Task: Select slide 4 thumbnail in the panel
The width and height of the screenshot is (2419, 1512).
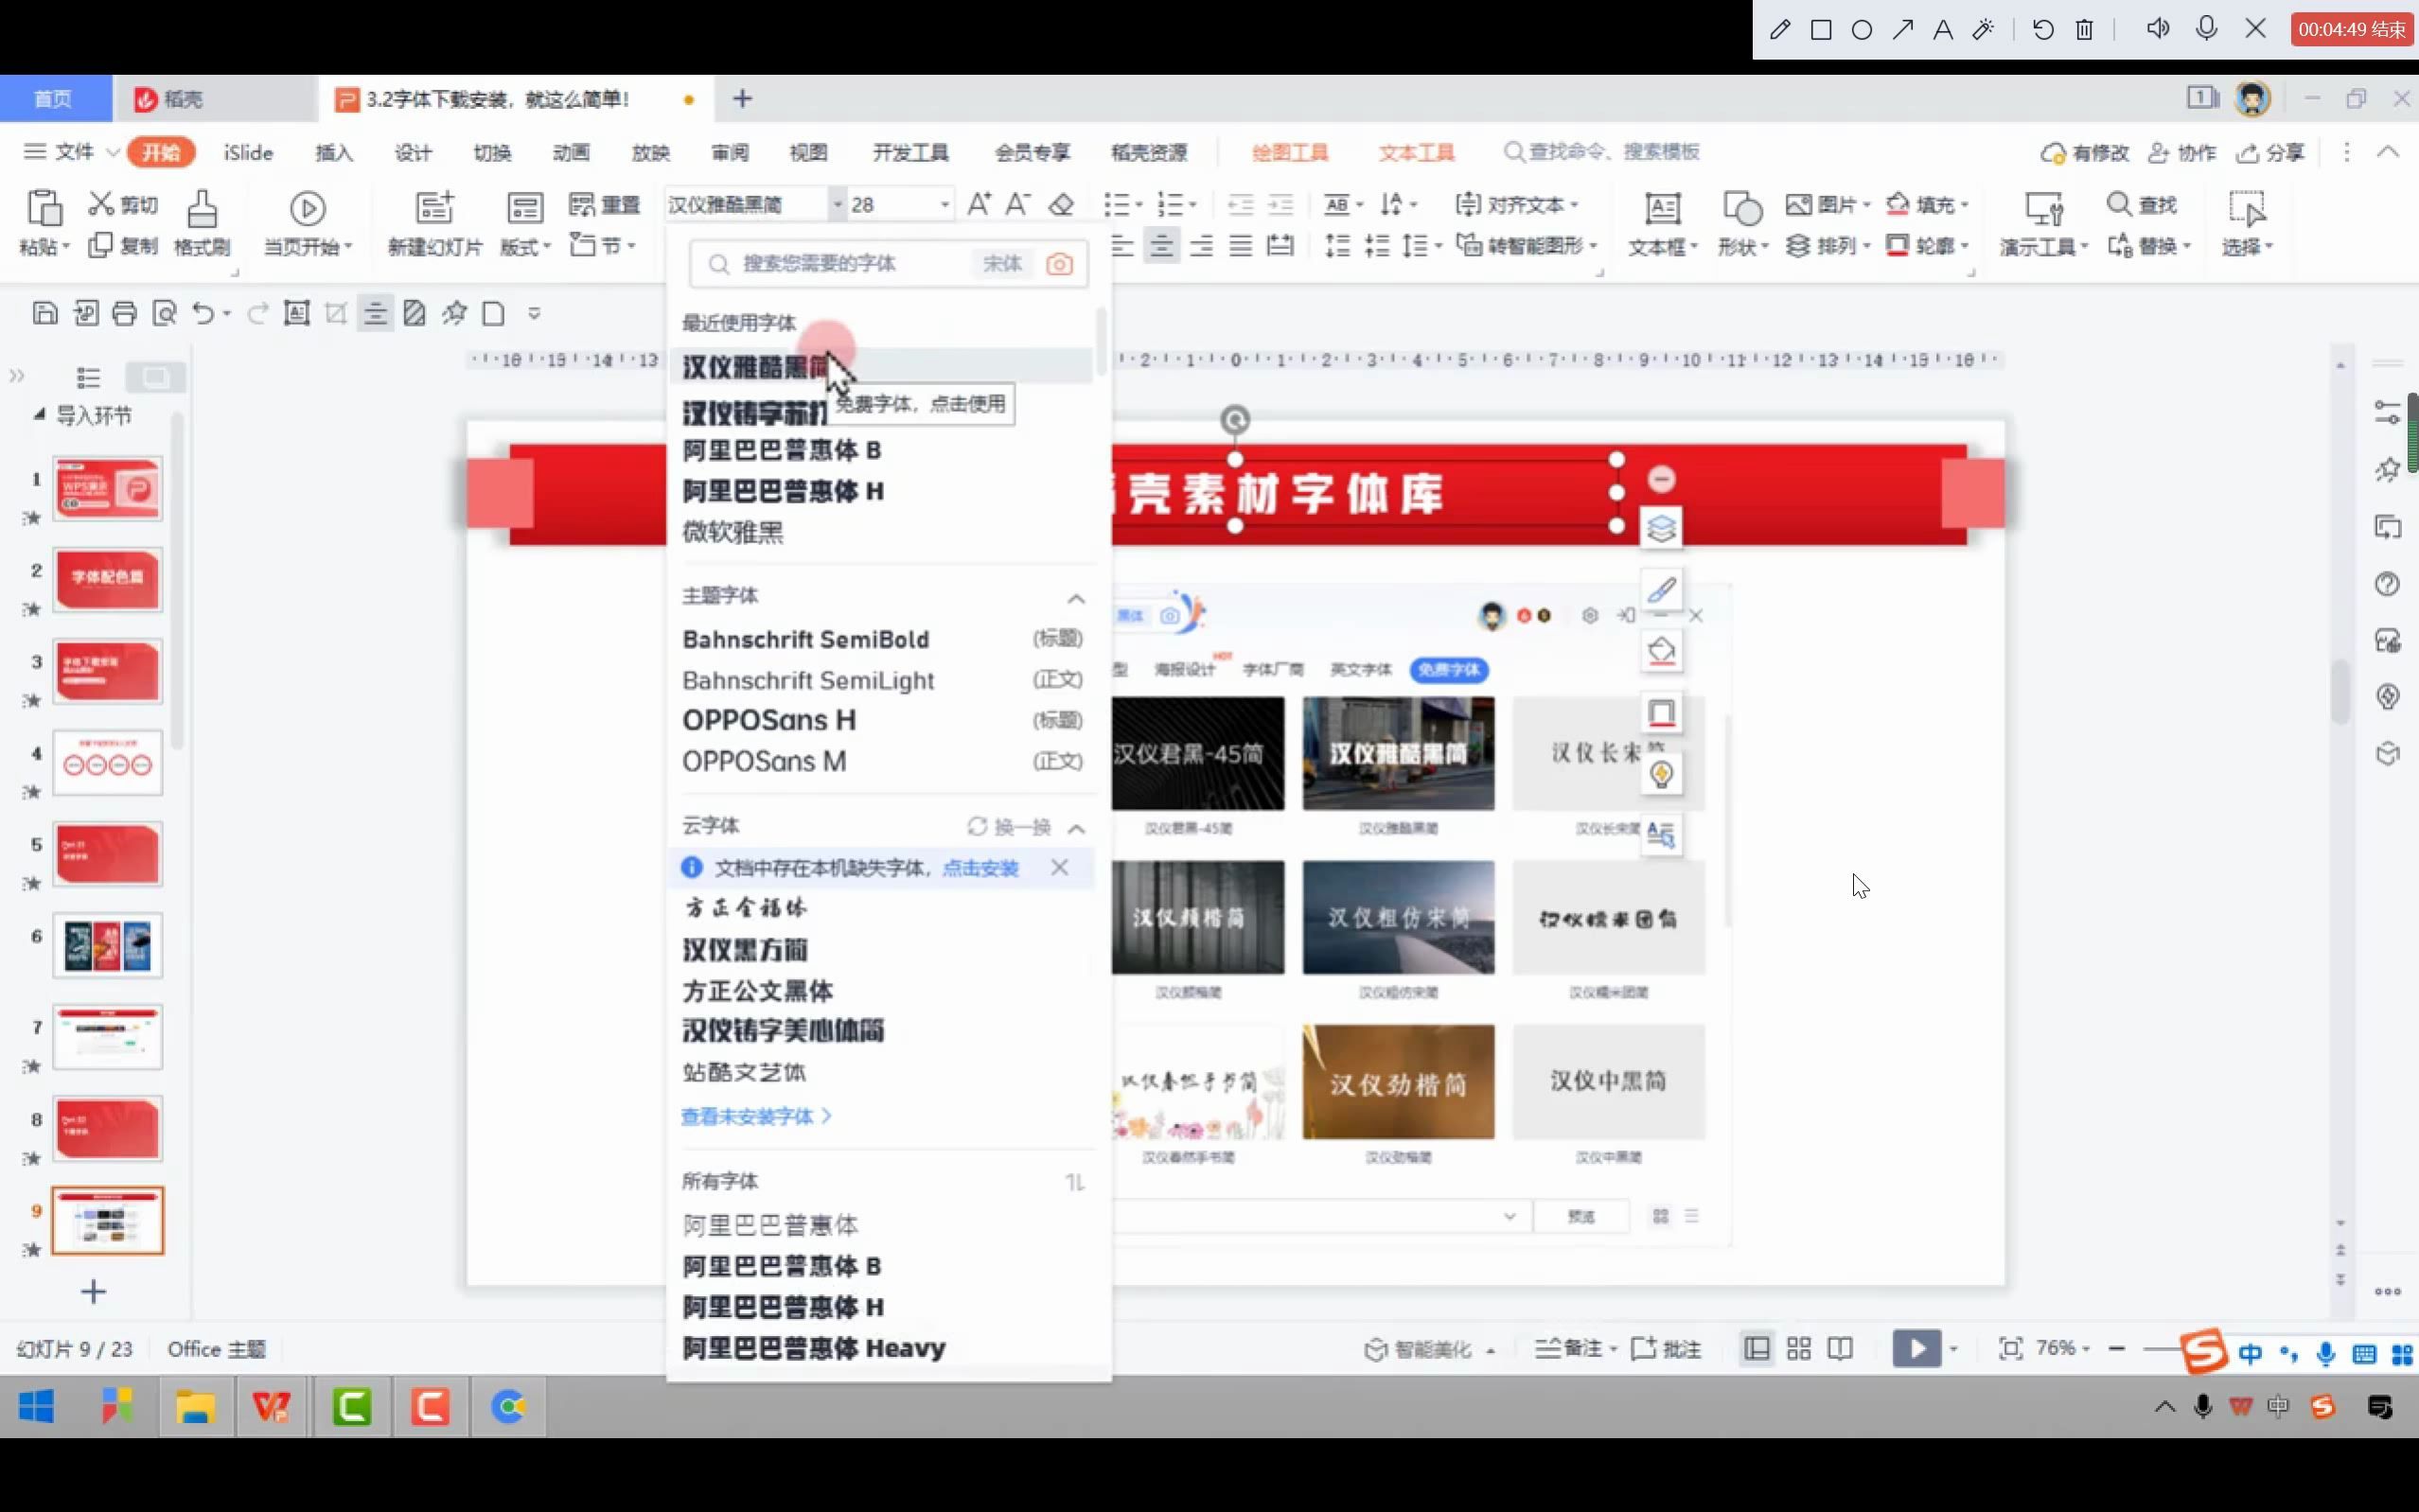Action: point(107,763)
